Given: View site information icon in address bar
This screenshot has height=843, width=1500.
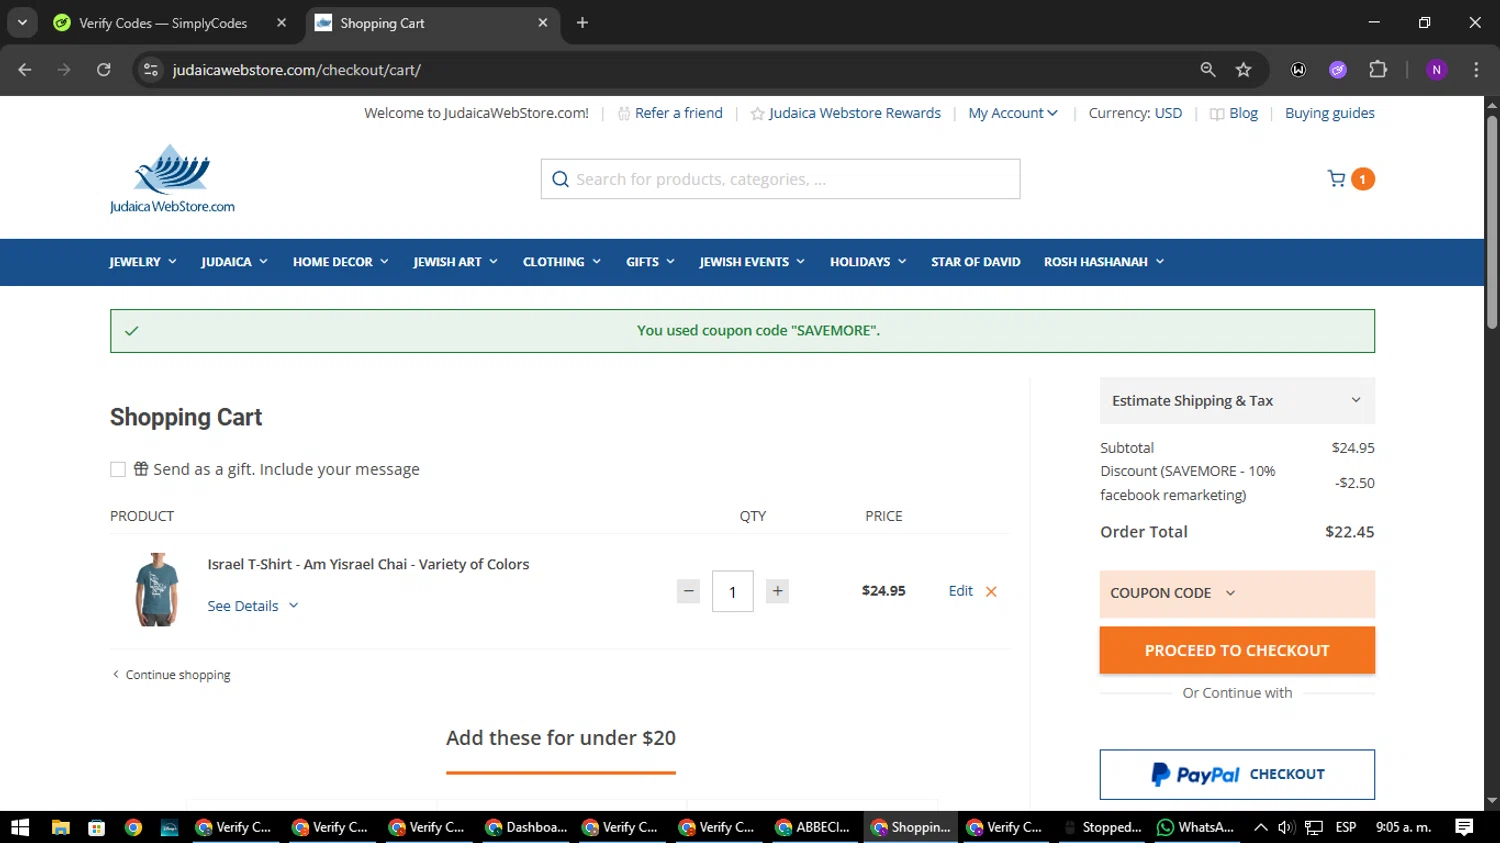Looking at the screenshot, I should pyautogui.click(x=151, y=70).
